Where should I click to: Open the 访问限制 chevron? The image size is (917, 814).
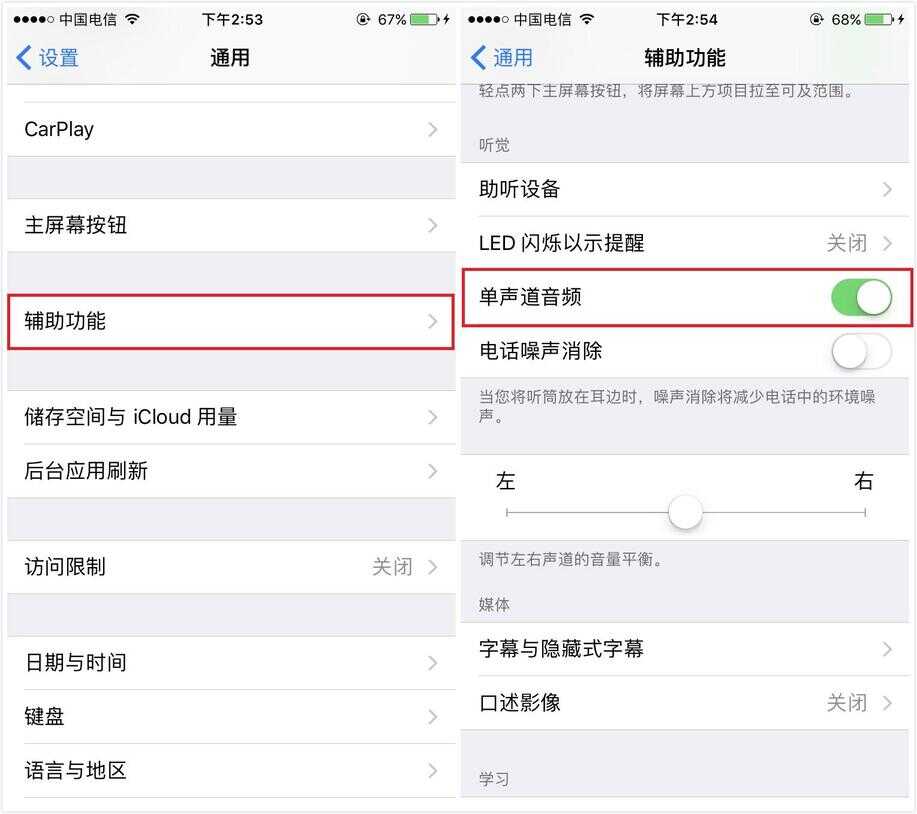[433, 567]
